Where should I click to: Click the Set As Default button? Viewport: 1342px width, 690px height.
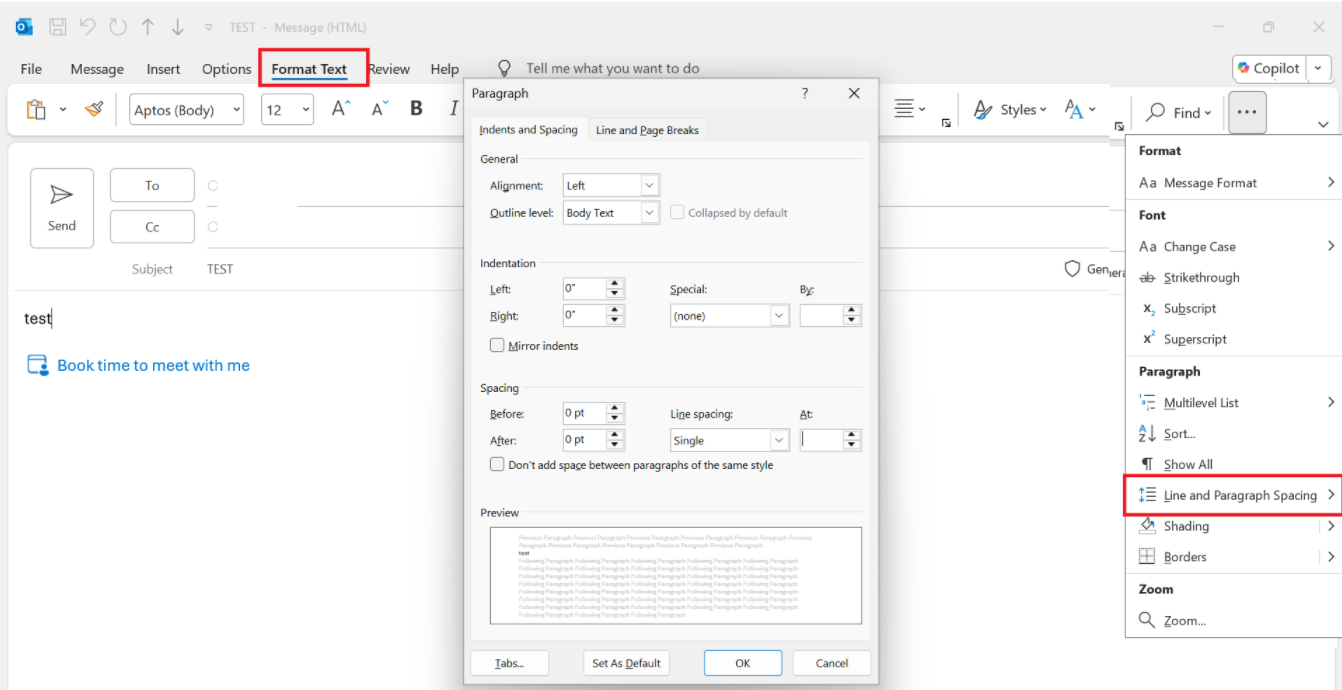[626, 663]
